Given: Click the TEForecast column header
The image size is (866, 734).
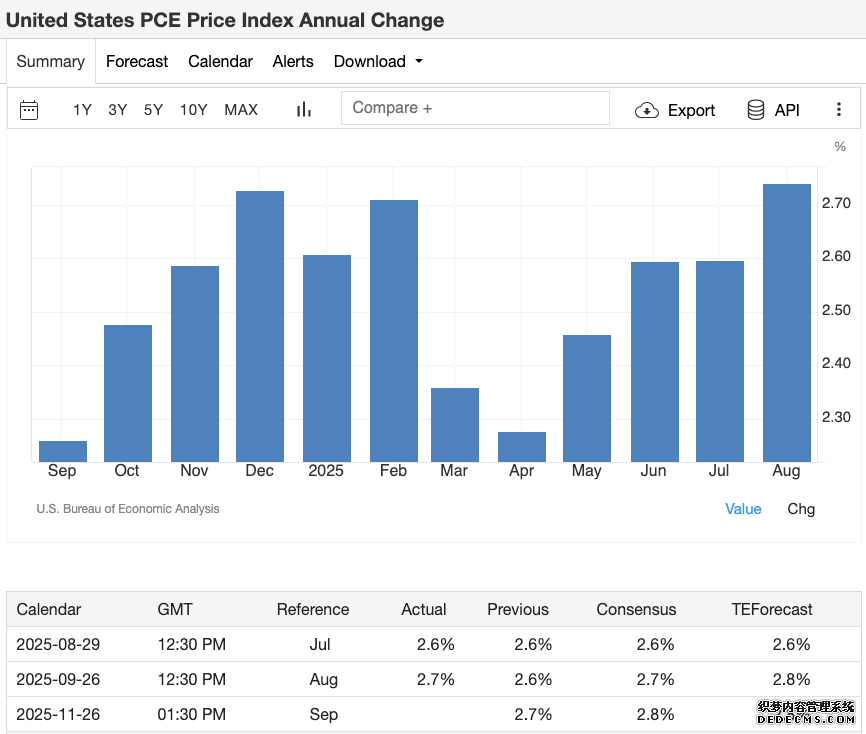Looking at the screenshot, I should pyautogui.click(x=772, y=609).
